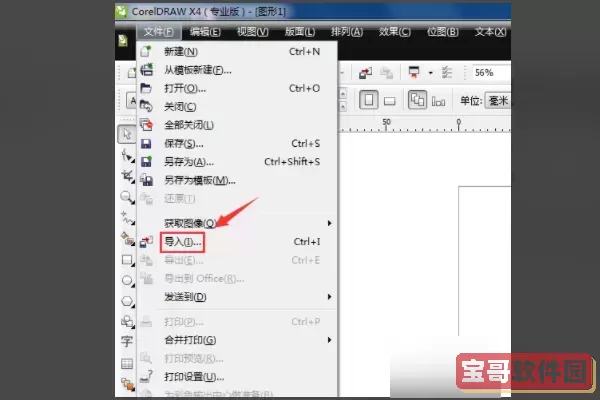600x400 pixels.
Task: Choose 导入(I)... menu entry
Action: (x=237, y=242)
